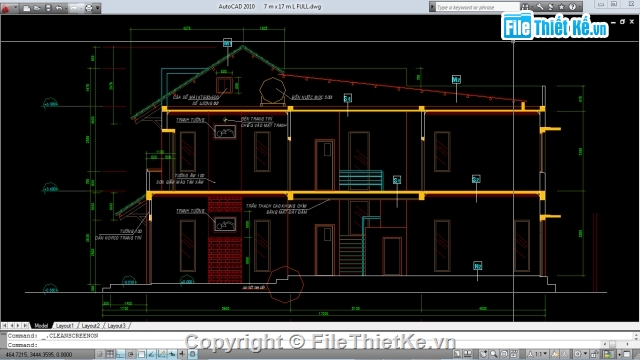Undo the last action
Image resolution: width=640 pixels, height=360 pixels.
[x=58, y=8]
